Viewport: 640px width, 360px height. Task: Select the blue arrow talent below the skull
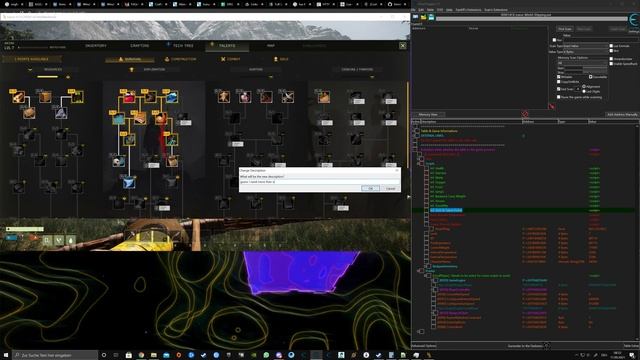click(129, 183)
